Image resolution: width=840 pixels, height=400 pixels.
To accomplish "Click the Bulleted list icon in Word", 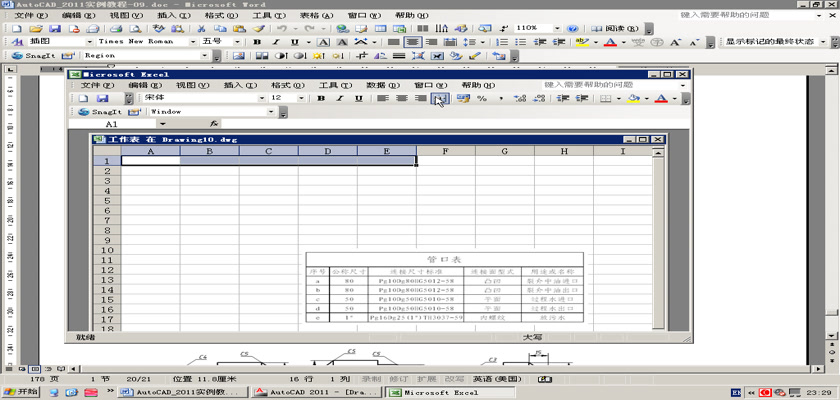I will [x=521, y=42].
